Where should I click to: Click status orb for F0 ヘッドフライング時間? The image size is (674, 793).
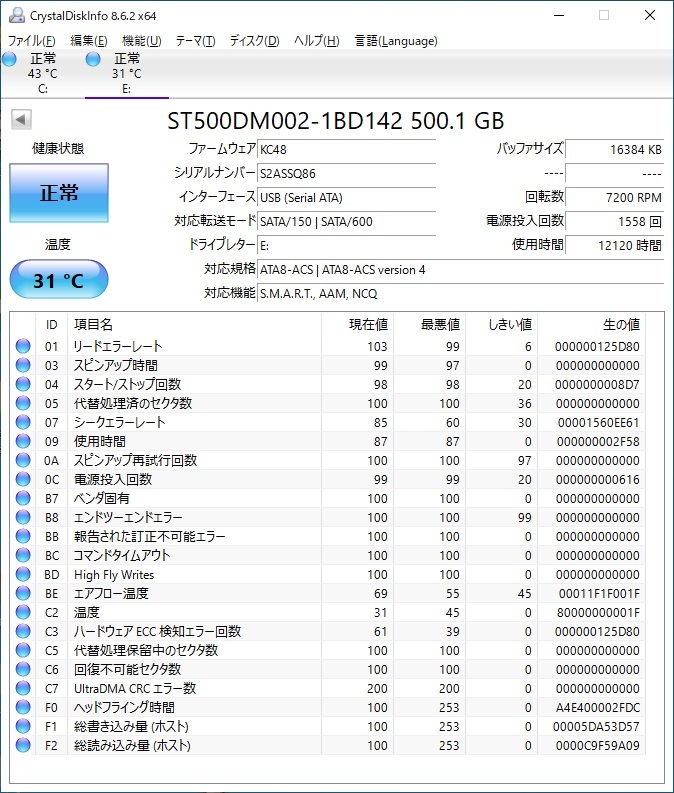(x=23, y=707)
